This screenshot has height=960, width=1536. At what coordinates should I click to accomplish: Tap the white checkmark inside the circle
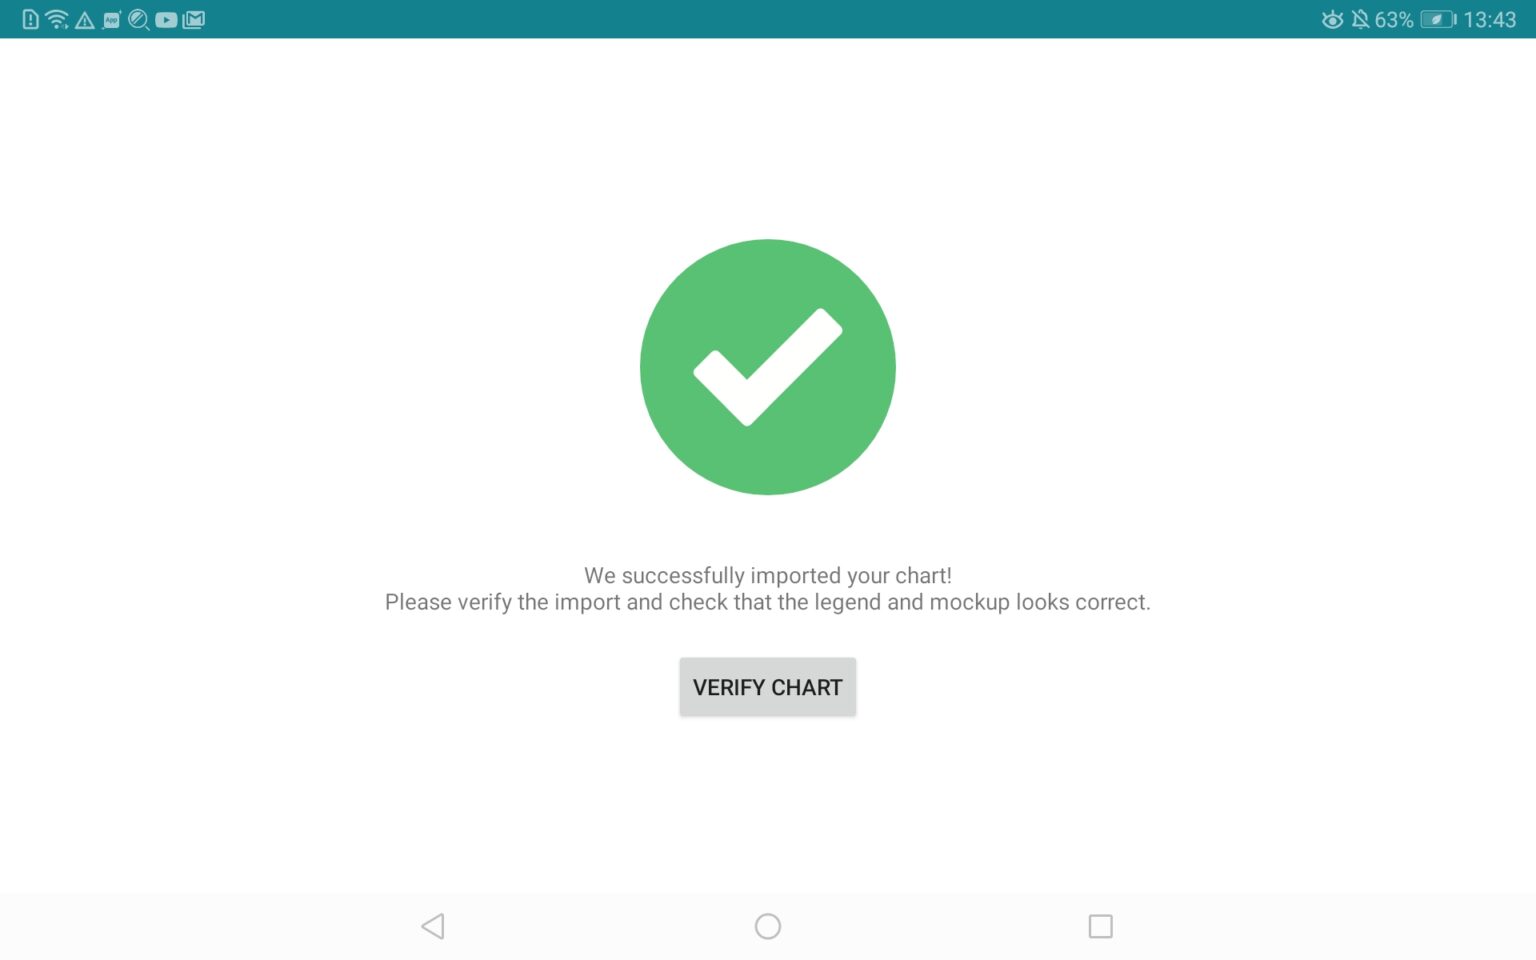[x=767, y=367]
